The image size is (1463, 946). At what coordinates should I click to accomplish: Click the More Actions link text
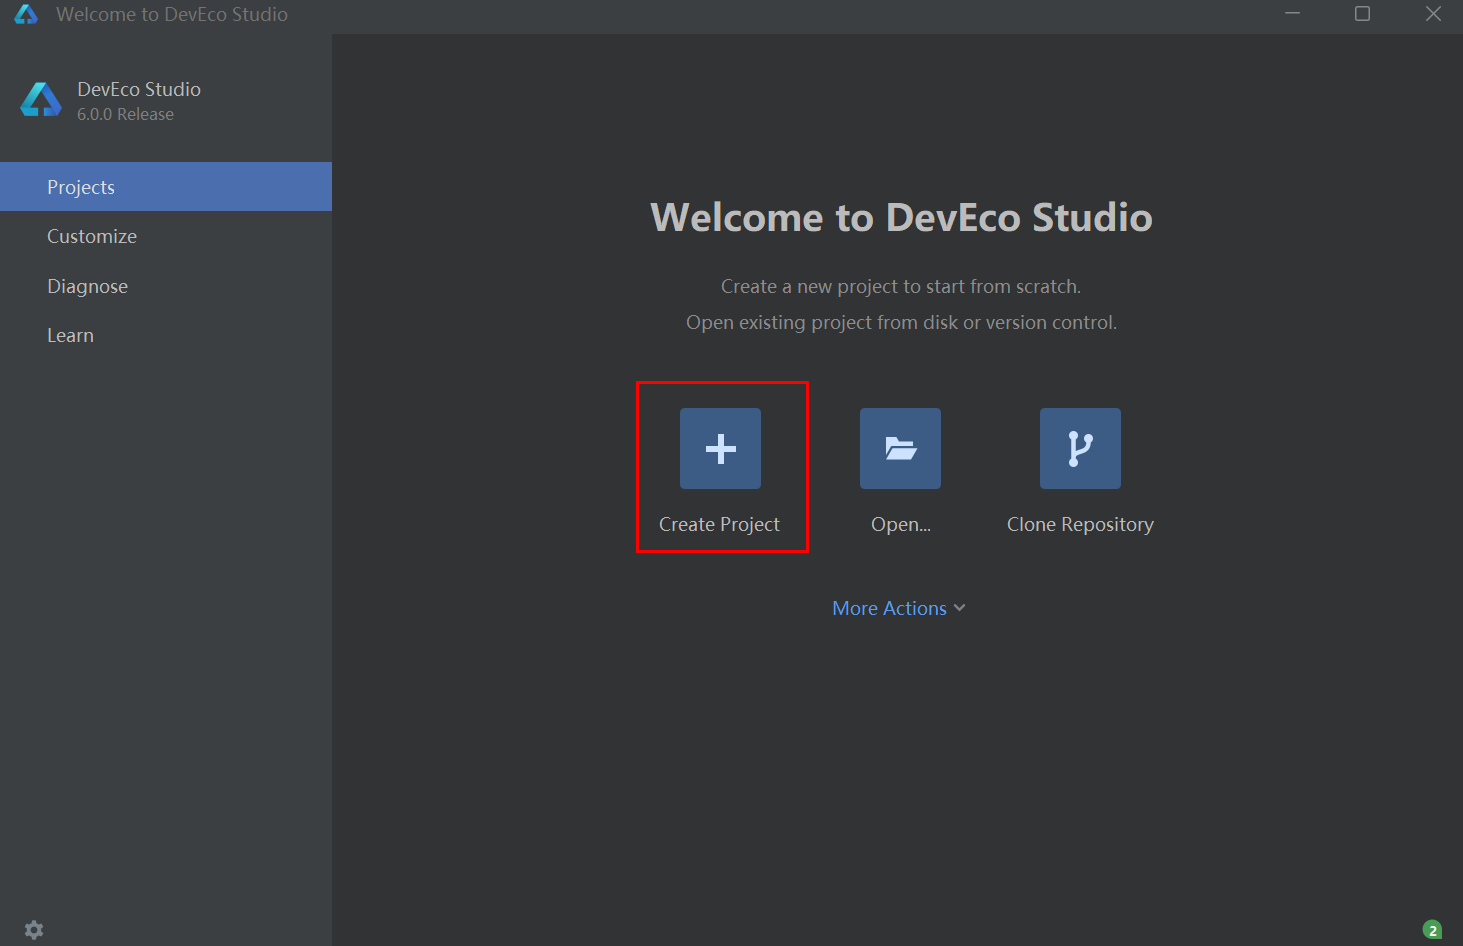pyautogui.click(x=889, y=608)
